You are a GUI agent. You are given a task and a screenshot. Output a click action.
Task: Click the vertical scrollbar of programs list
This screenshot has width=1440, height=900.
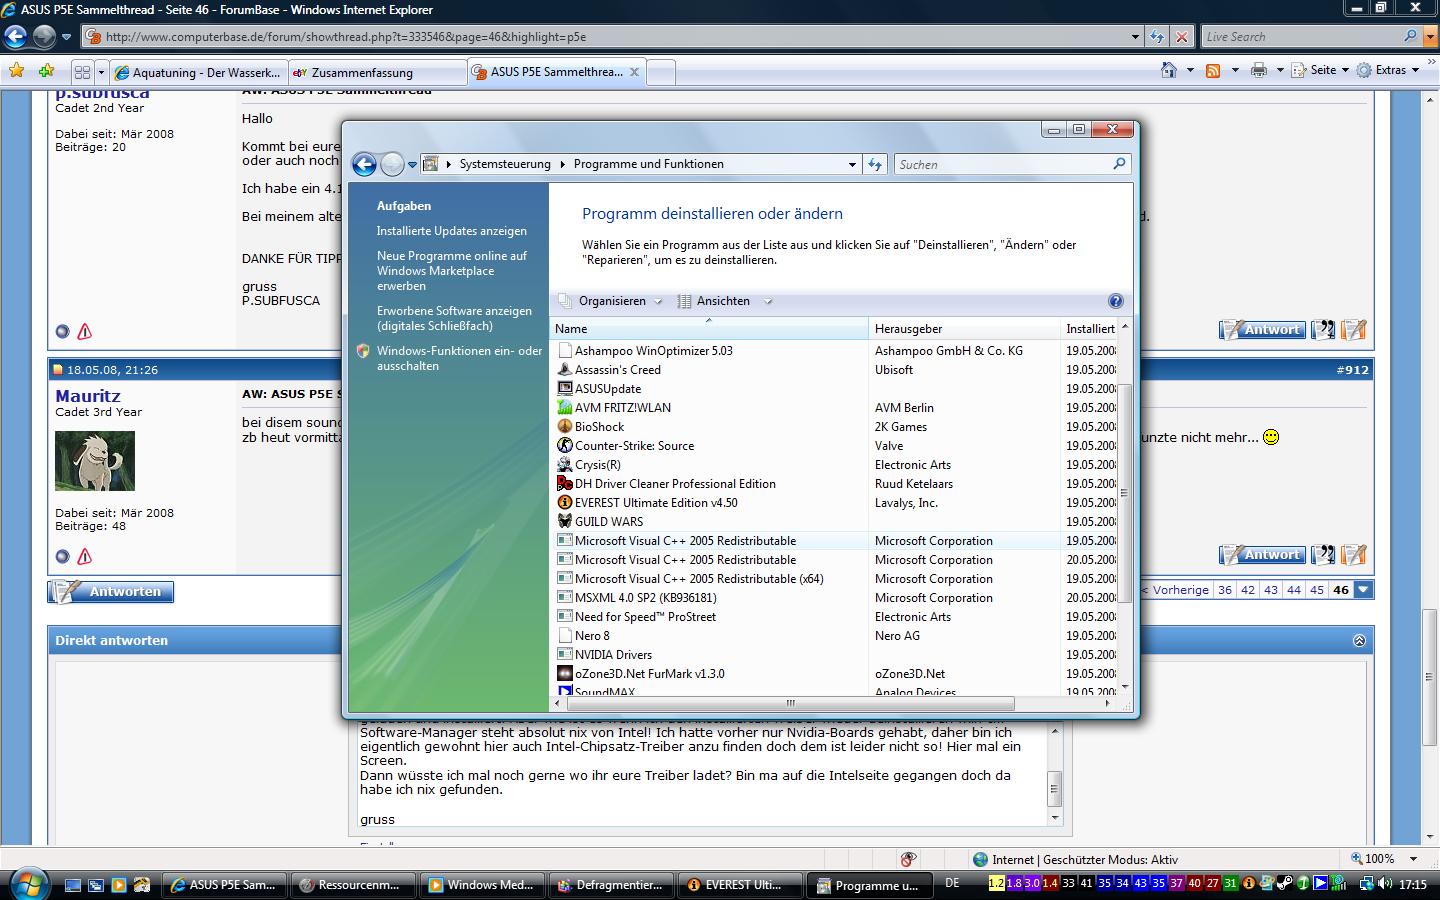[1125, 492]
